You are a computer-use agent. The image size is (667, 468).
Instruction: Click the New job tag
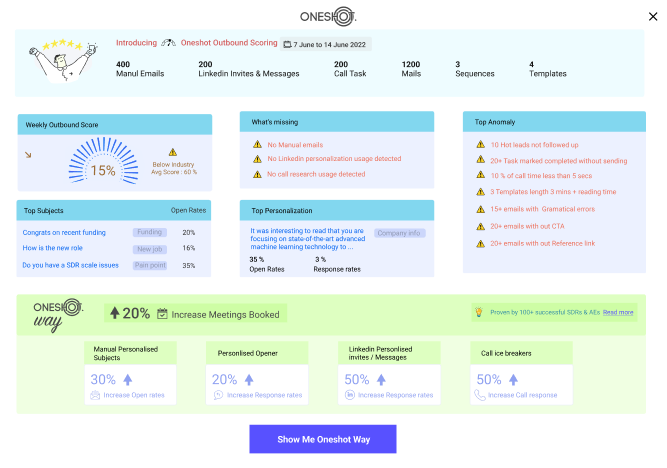(150, 249)
